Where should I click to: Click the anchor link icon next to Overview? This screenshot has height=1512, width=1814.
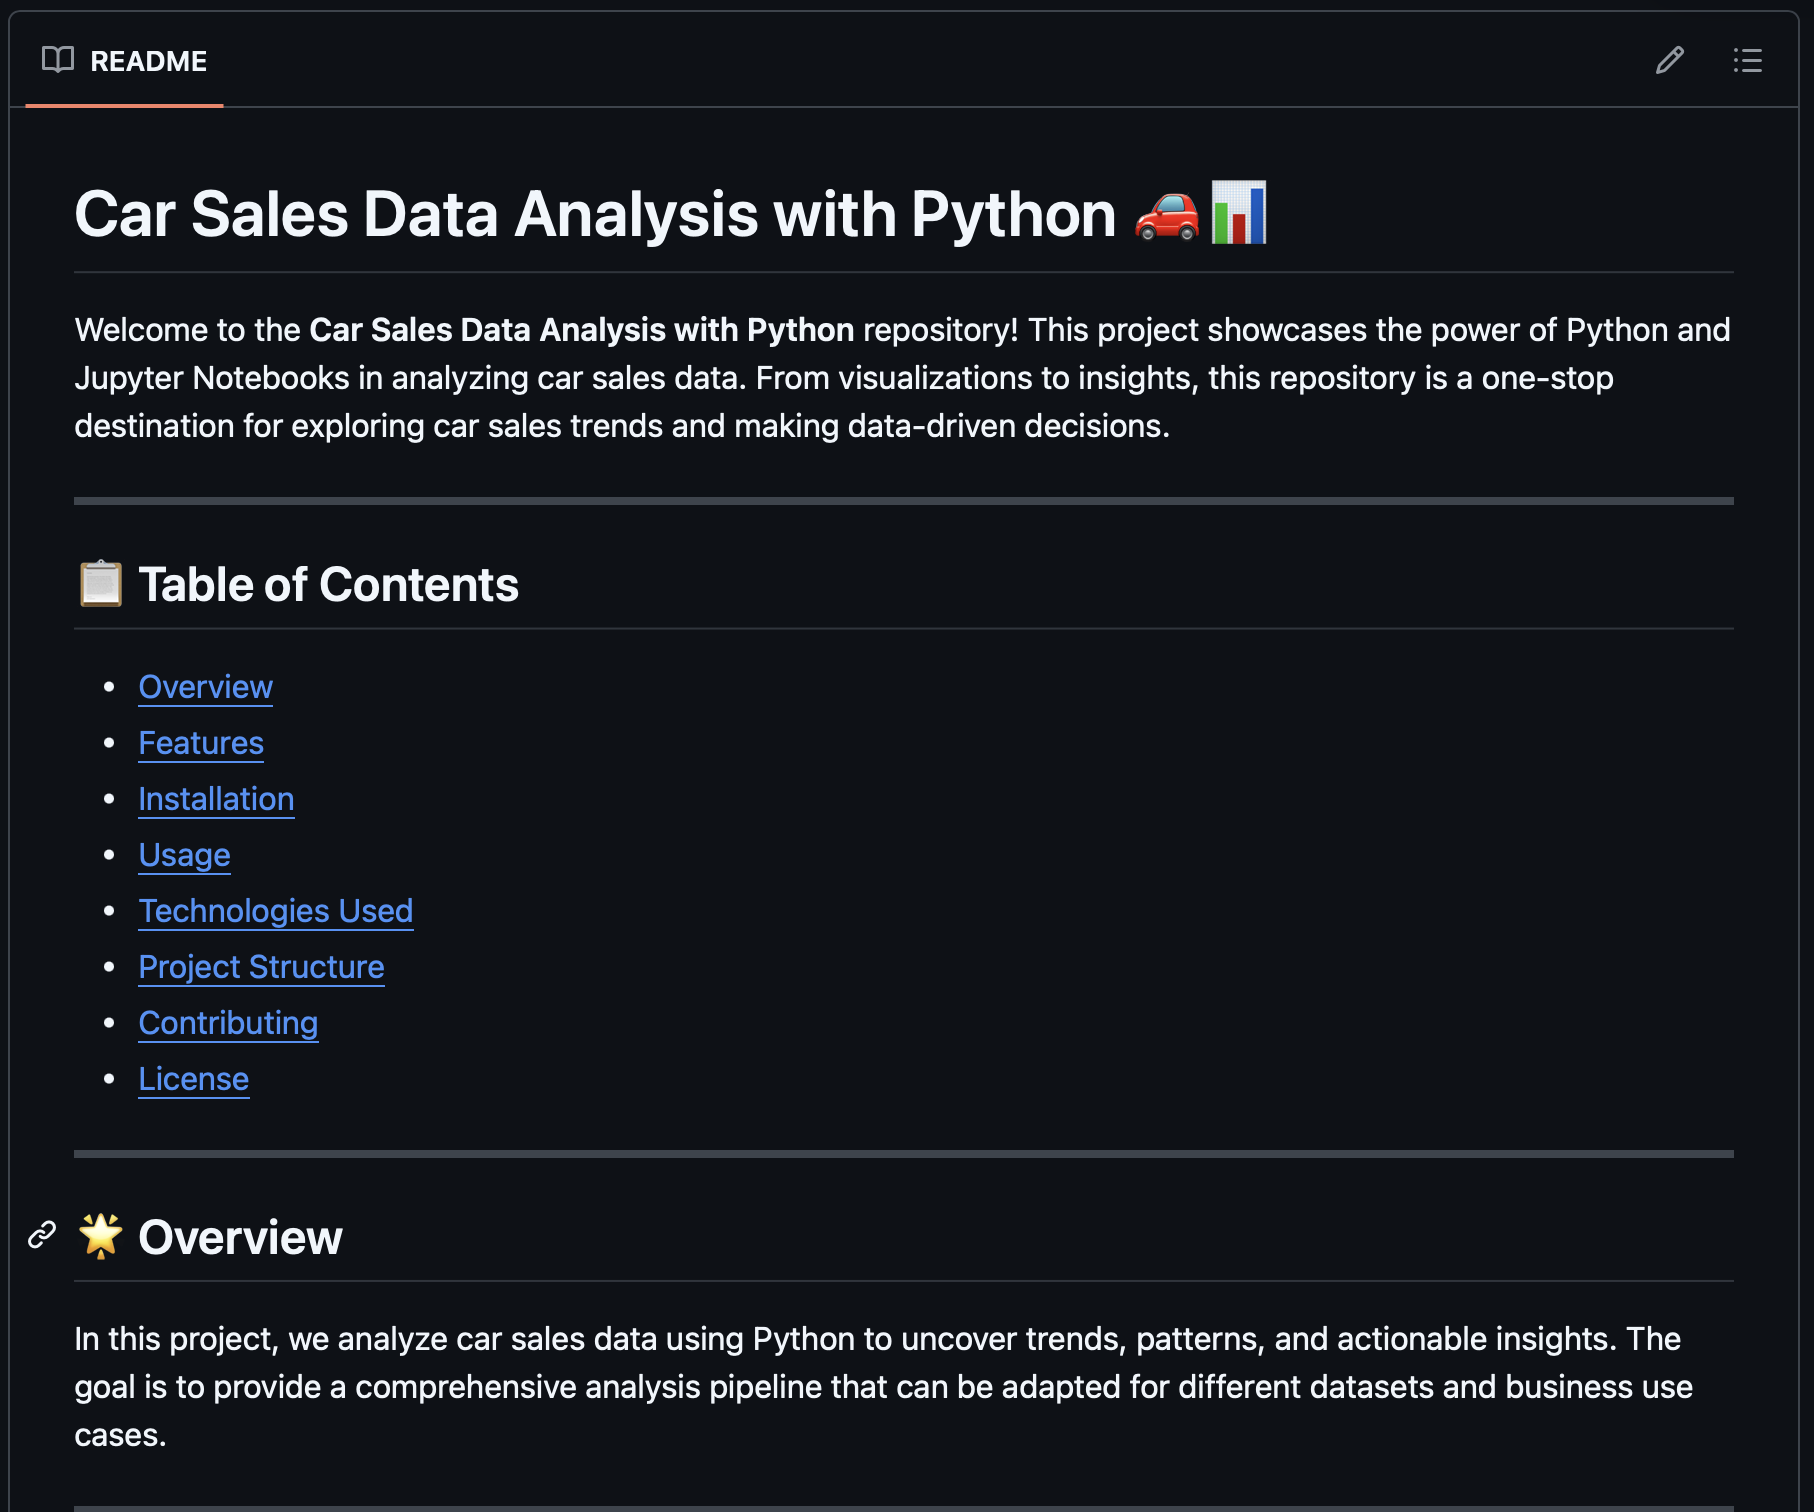click(41, 1237)
